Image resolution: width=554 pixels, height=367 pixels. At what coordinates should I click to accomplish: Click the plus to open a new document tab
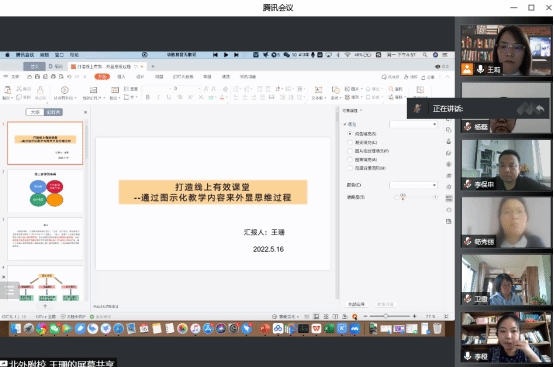coord(153,66)
